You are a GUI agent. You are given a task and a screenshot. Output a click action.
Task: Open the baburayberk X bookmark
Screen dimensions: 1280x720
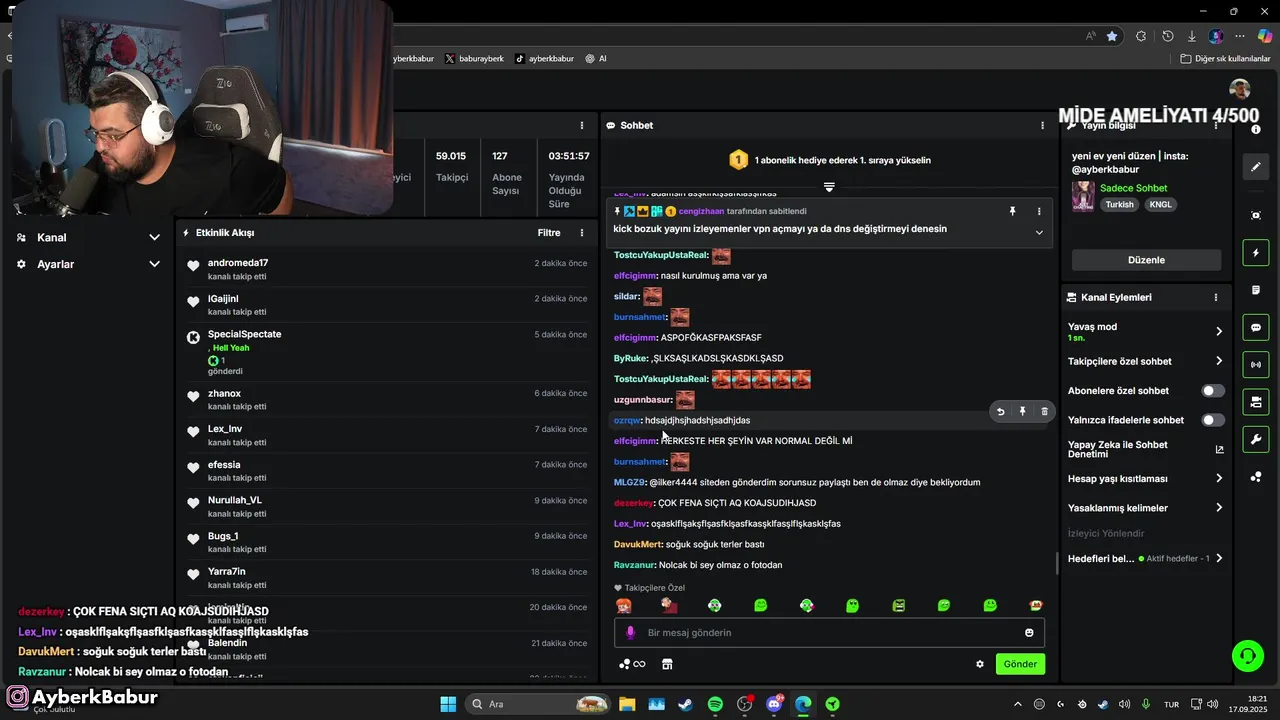pyautogui.click(x=475, y=59)
